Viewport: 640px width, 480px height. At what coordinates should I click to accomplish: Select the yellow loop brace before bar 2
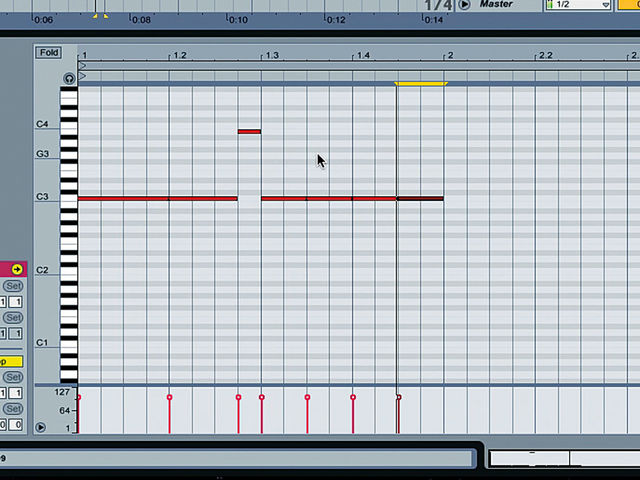pyautogui.click(x=421, y=84)
